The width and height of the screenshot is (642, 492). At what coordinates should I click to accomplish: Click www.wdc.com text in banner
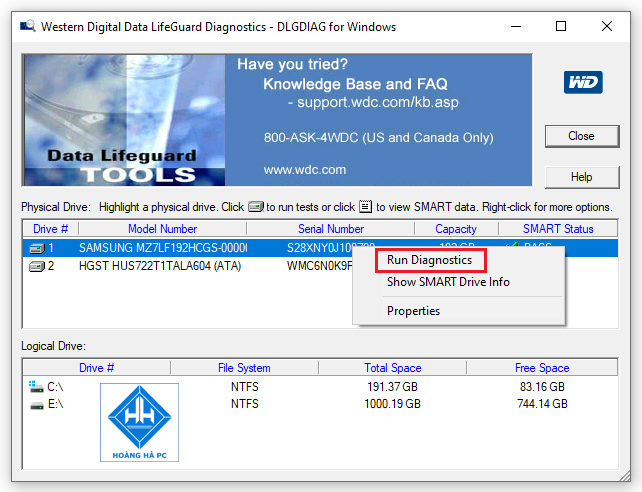pos(305,169)
